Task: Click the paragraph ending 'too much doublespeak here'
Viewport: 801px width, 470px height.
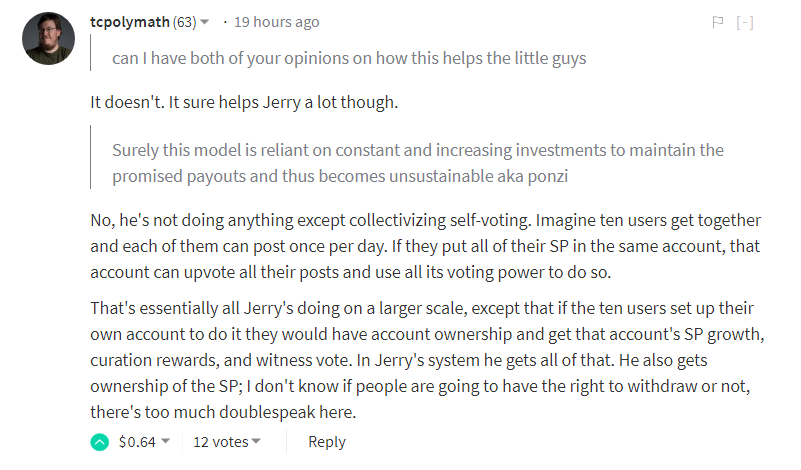Action: (x=427, y=360)
